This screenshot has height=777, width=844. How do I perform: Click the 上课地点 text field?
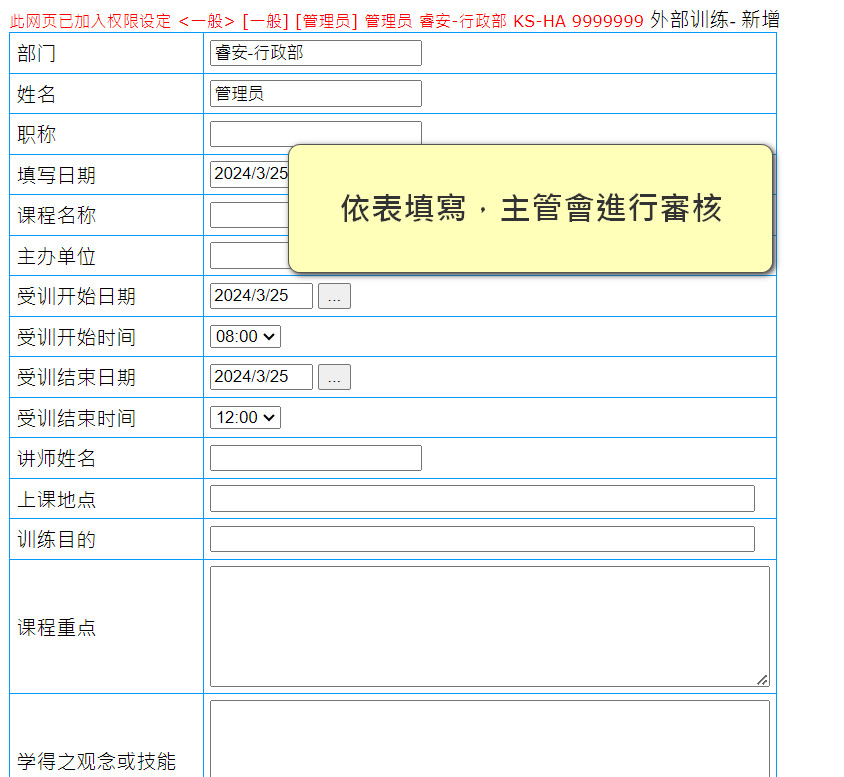click(482, 499)
